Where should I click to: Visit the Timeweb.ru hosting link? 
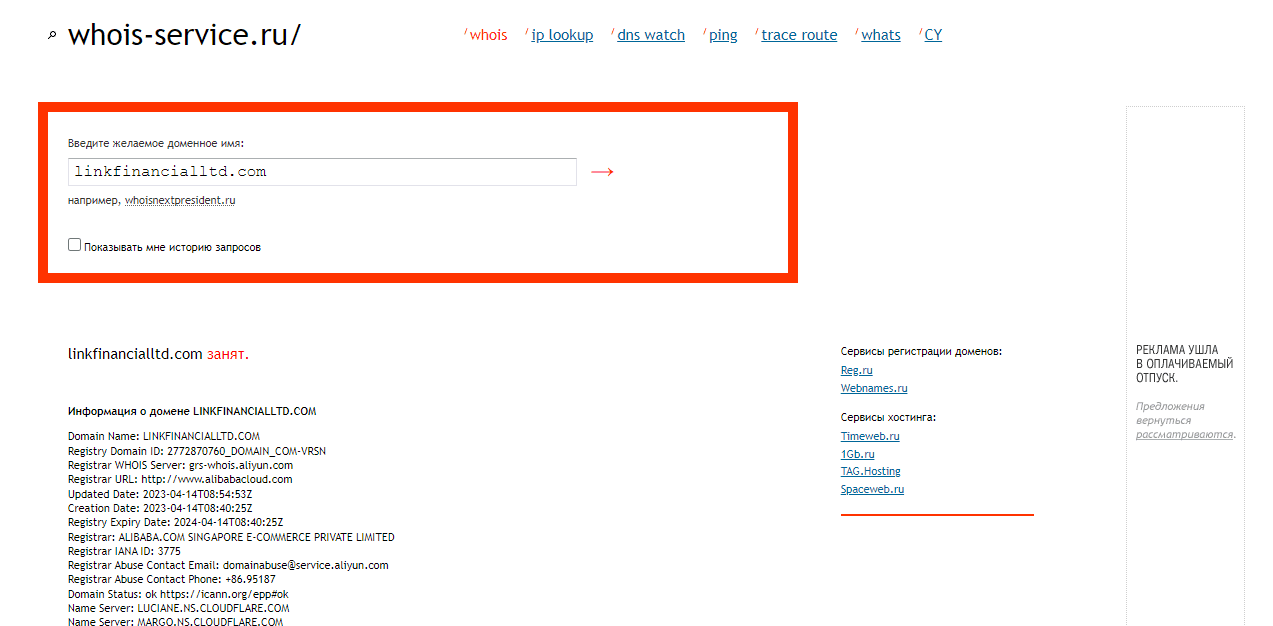point(870,436)
